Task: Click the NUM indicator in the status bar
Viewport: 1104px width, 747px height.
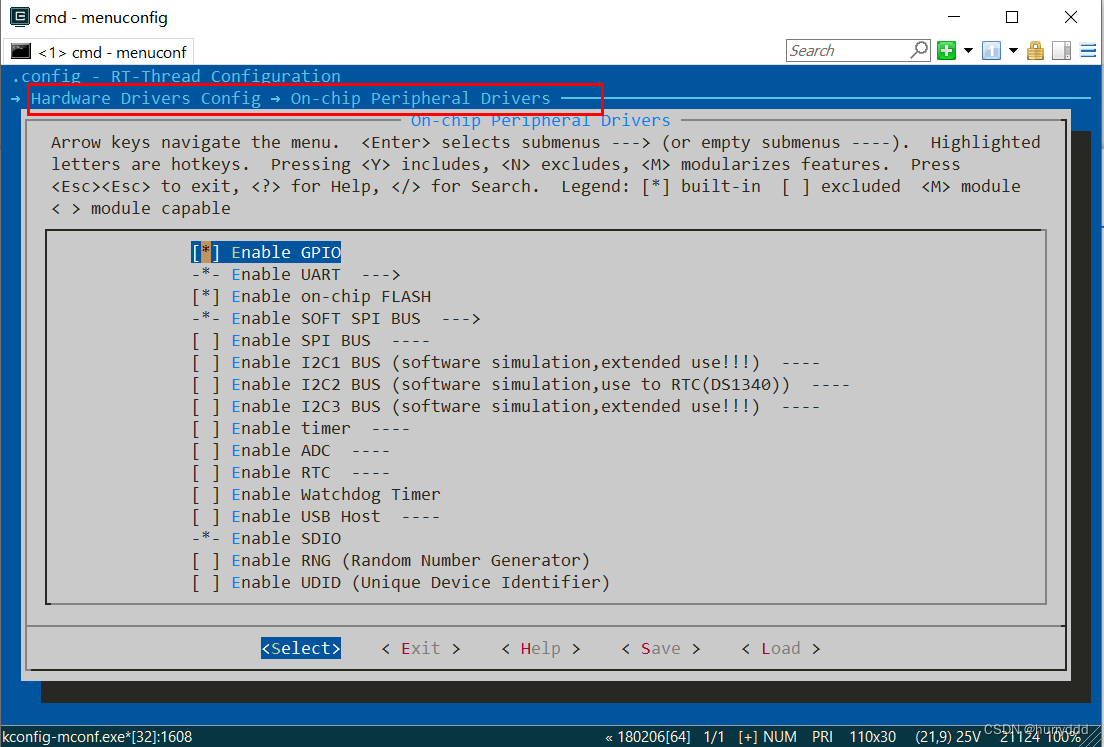Action: pos(780,736)
